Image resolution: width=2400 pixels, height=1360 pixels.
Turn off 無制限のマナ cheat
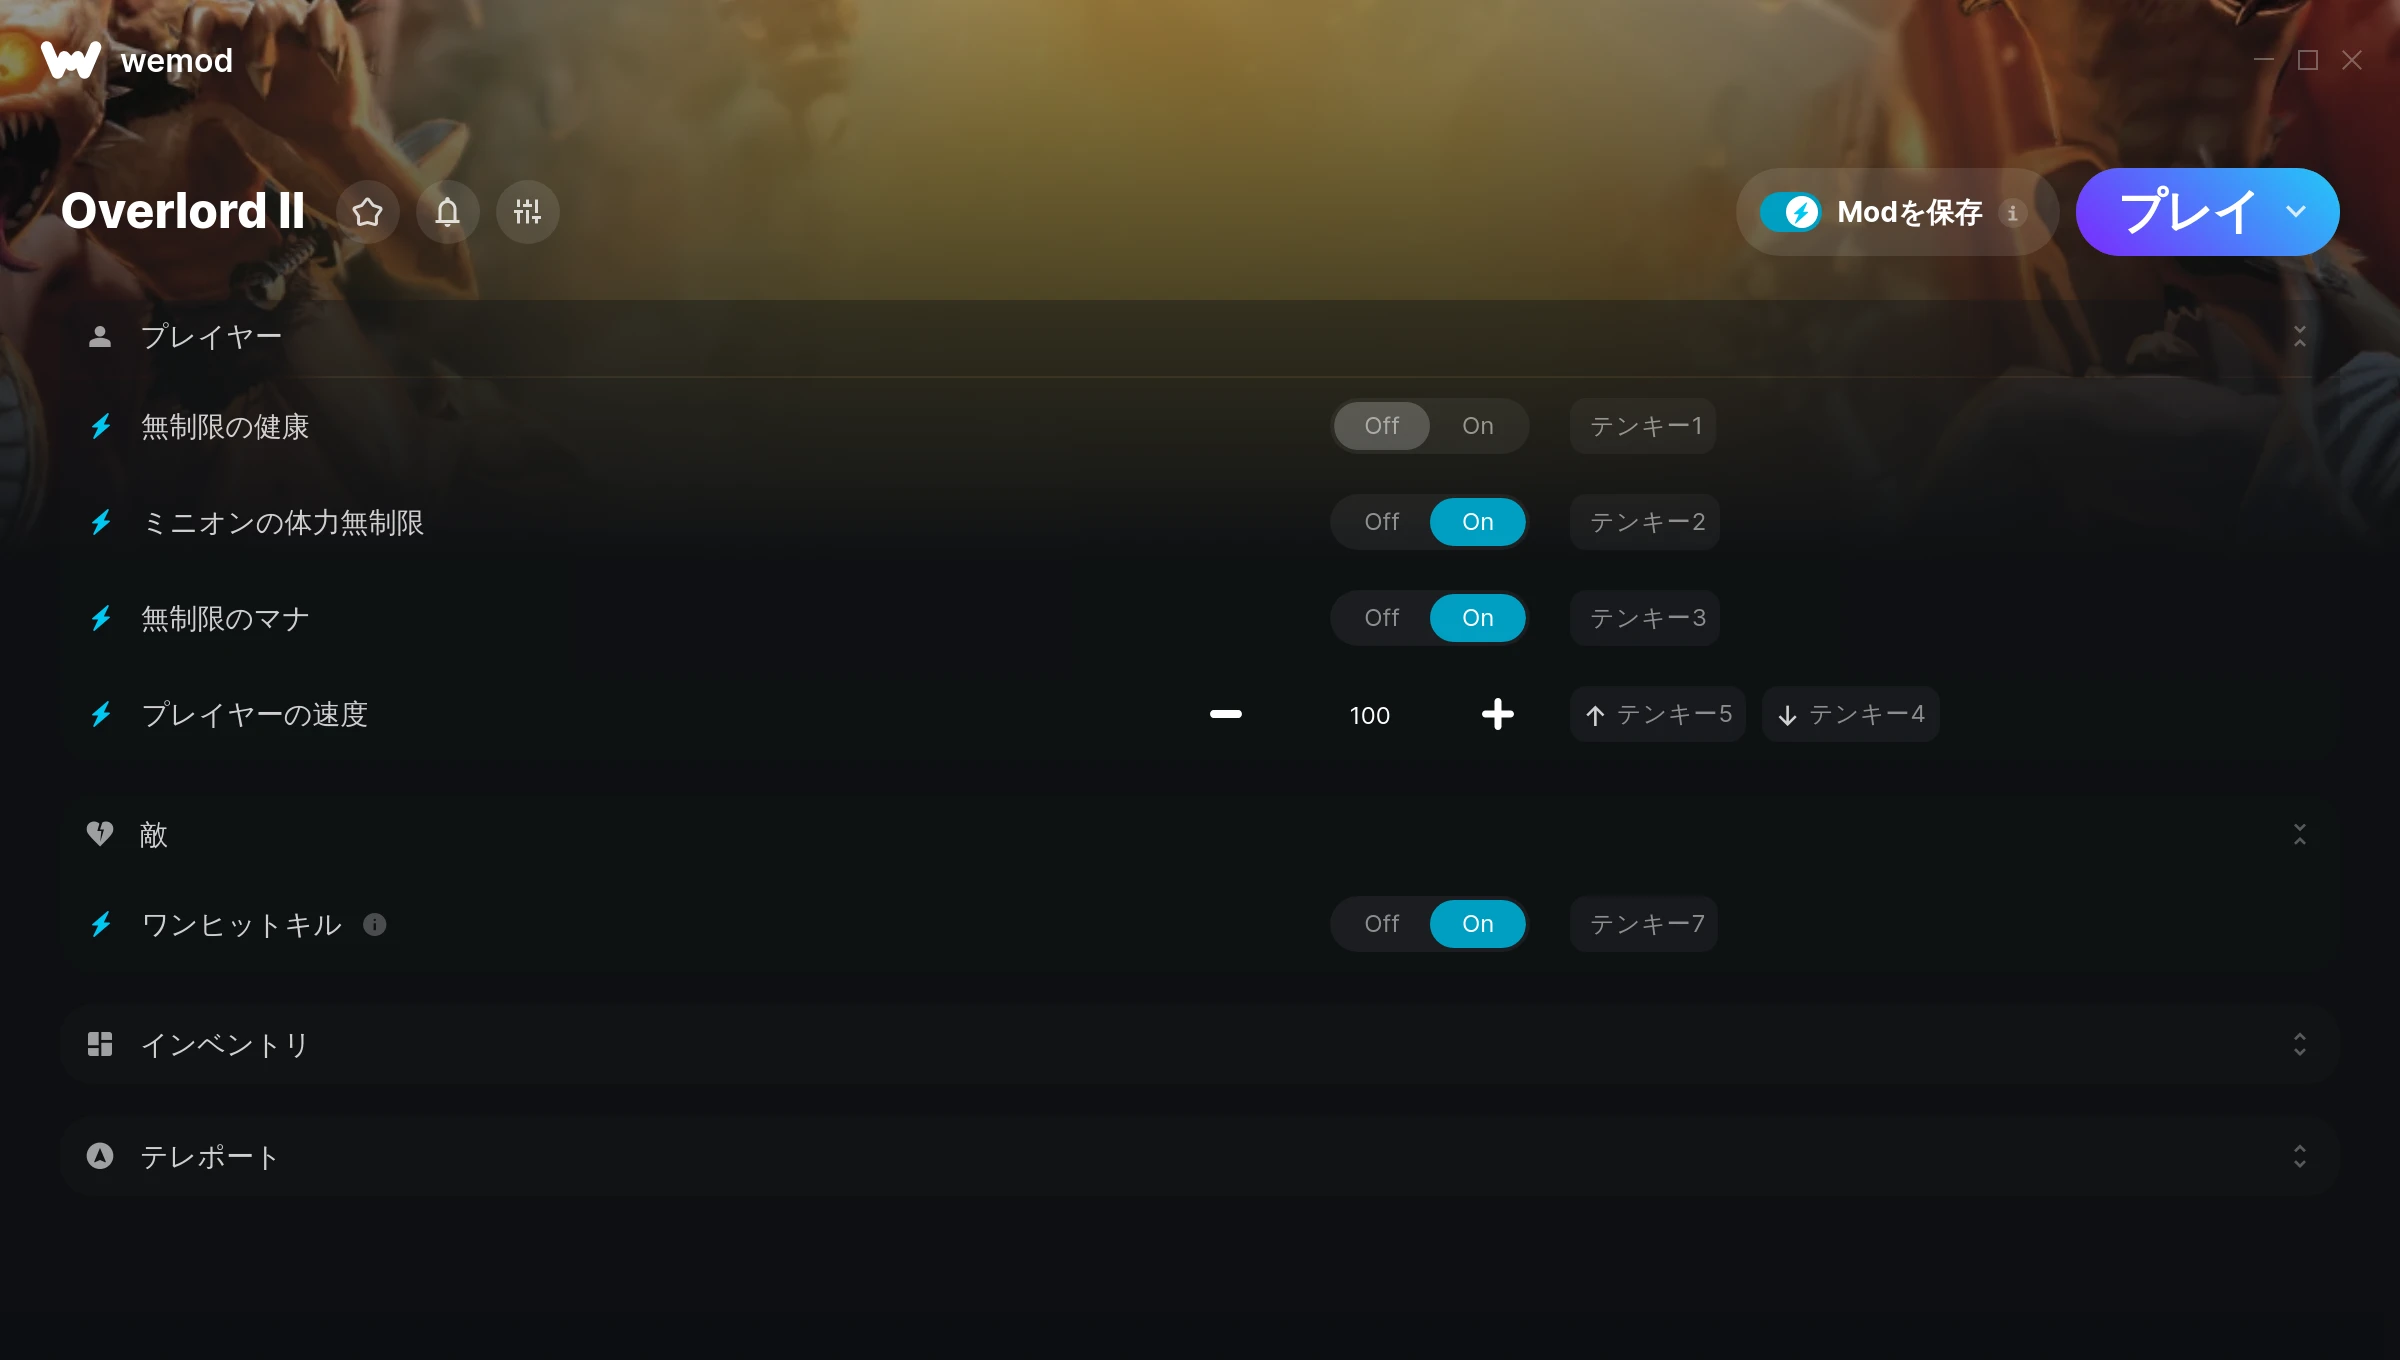[1382, 618]
